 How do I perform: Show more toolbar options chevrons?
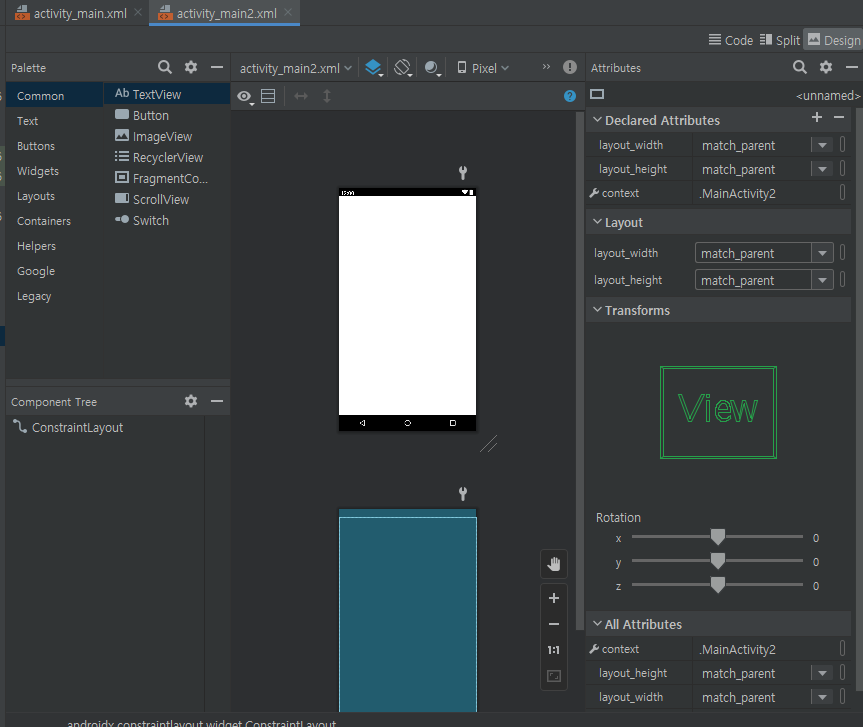pos(546,67)
